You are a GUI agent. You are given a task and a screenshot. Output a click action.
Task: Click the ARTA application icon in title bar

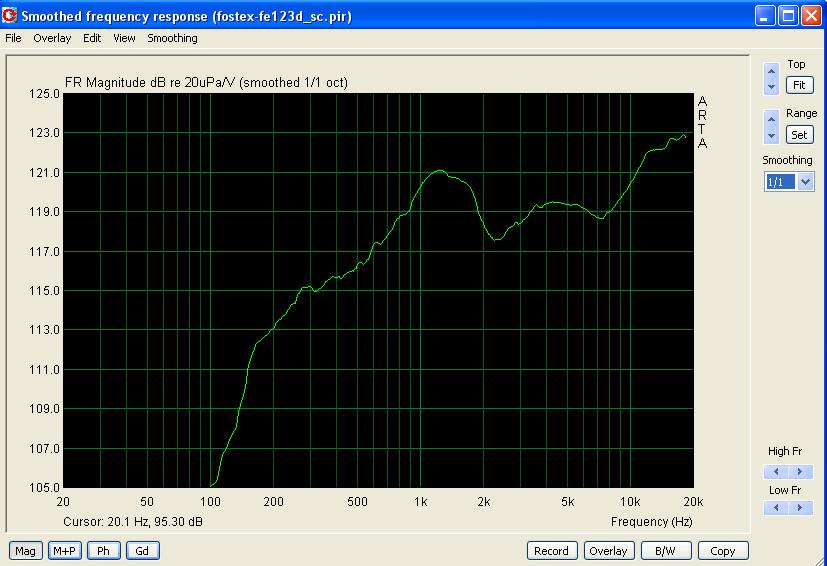click(x=10, y=16)
